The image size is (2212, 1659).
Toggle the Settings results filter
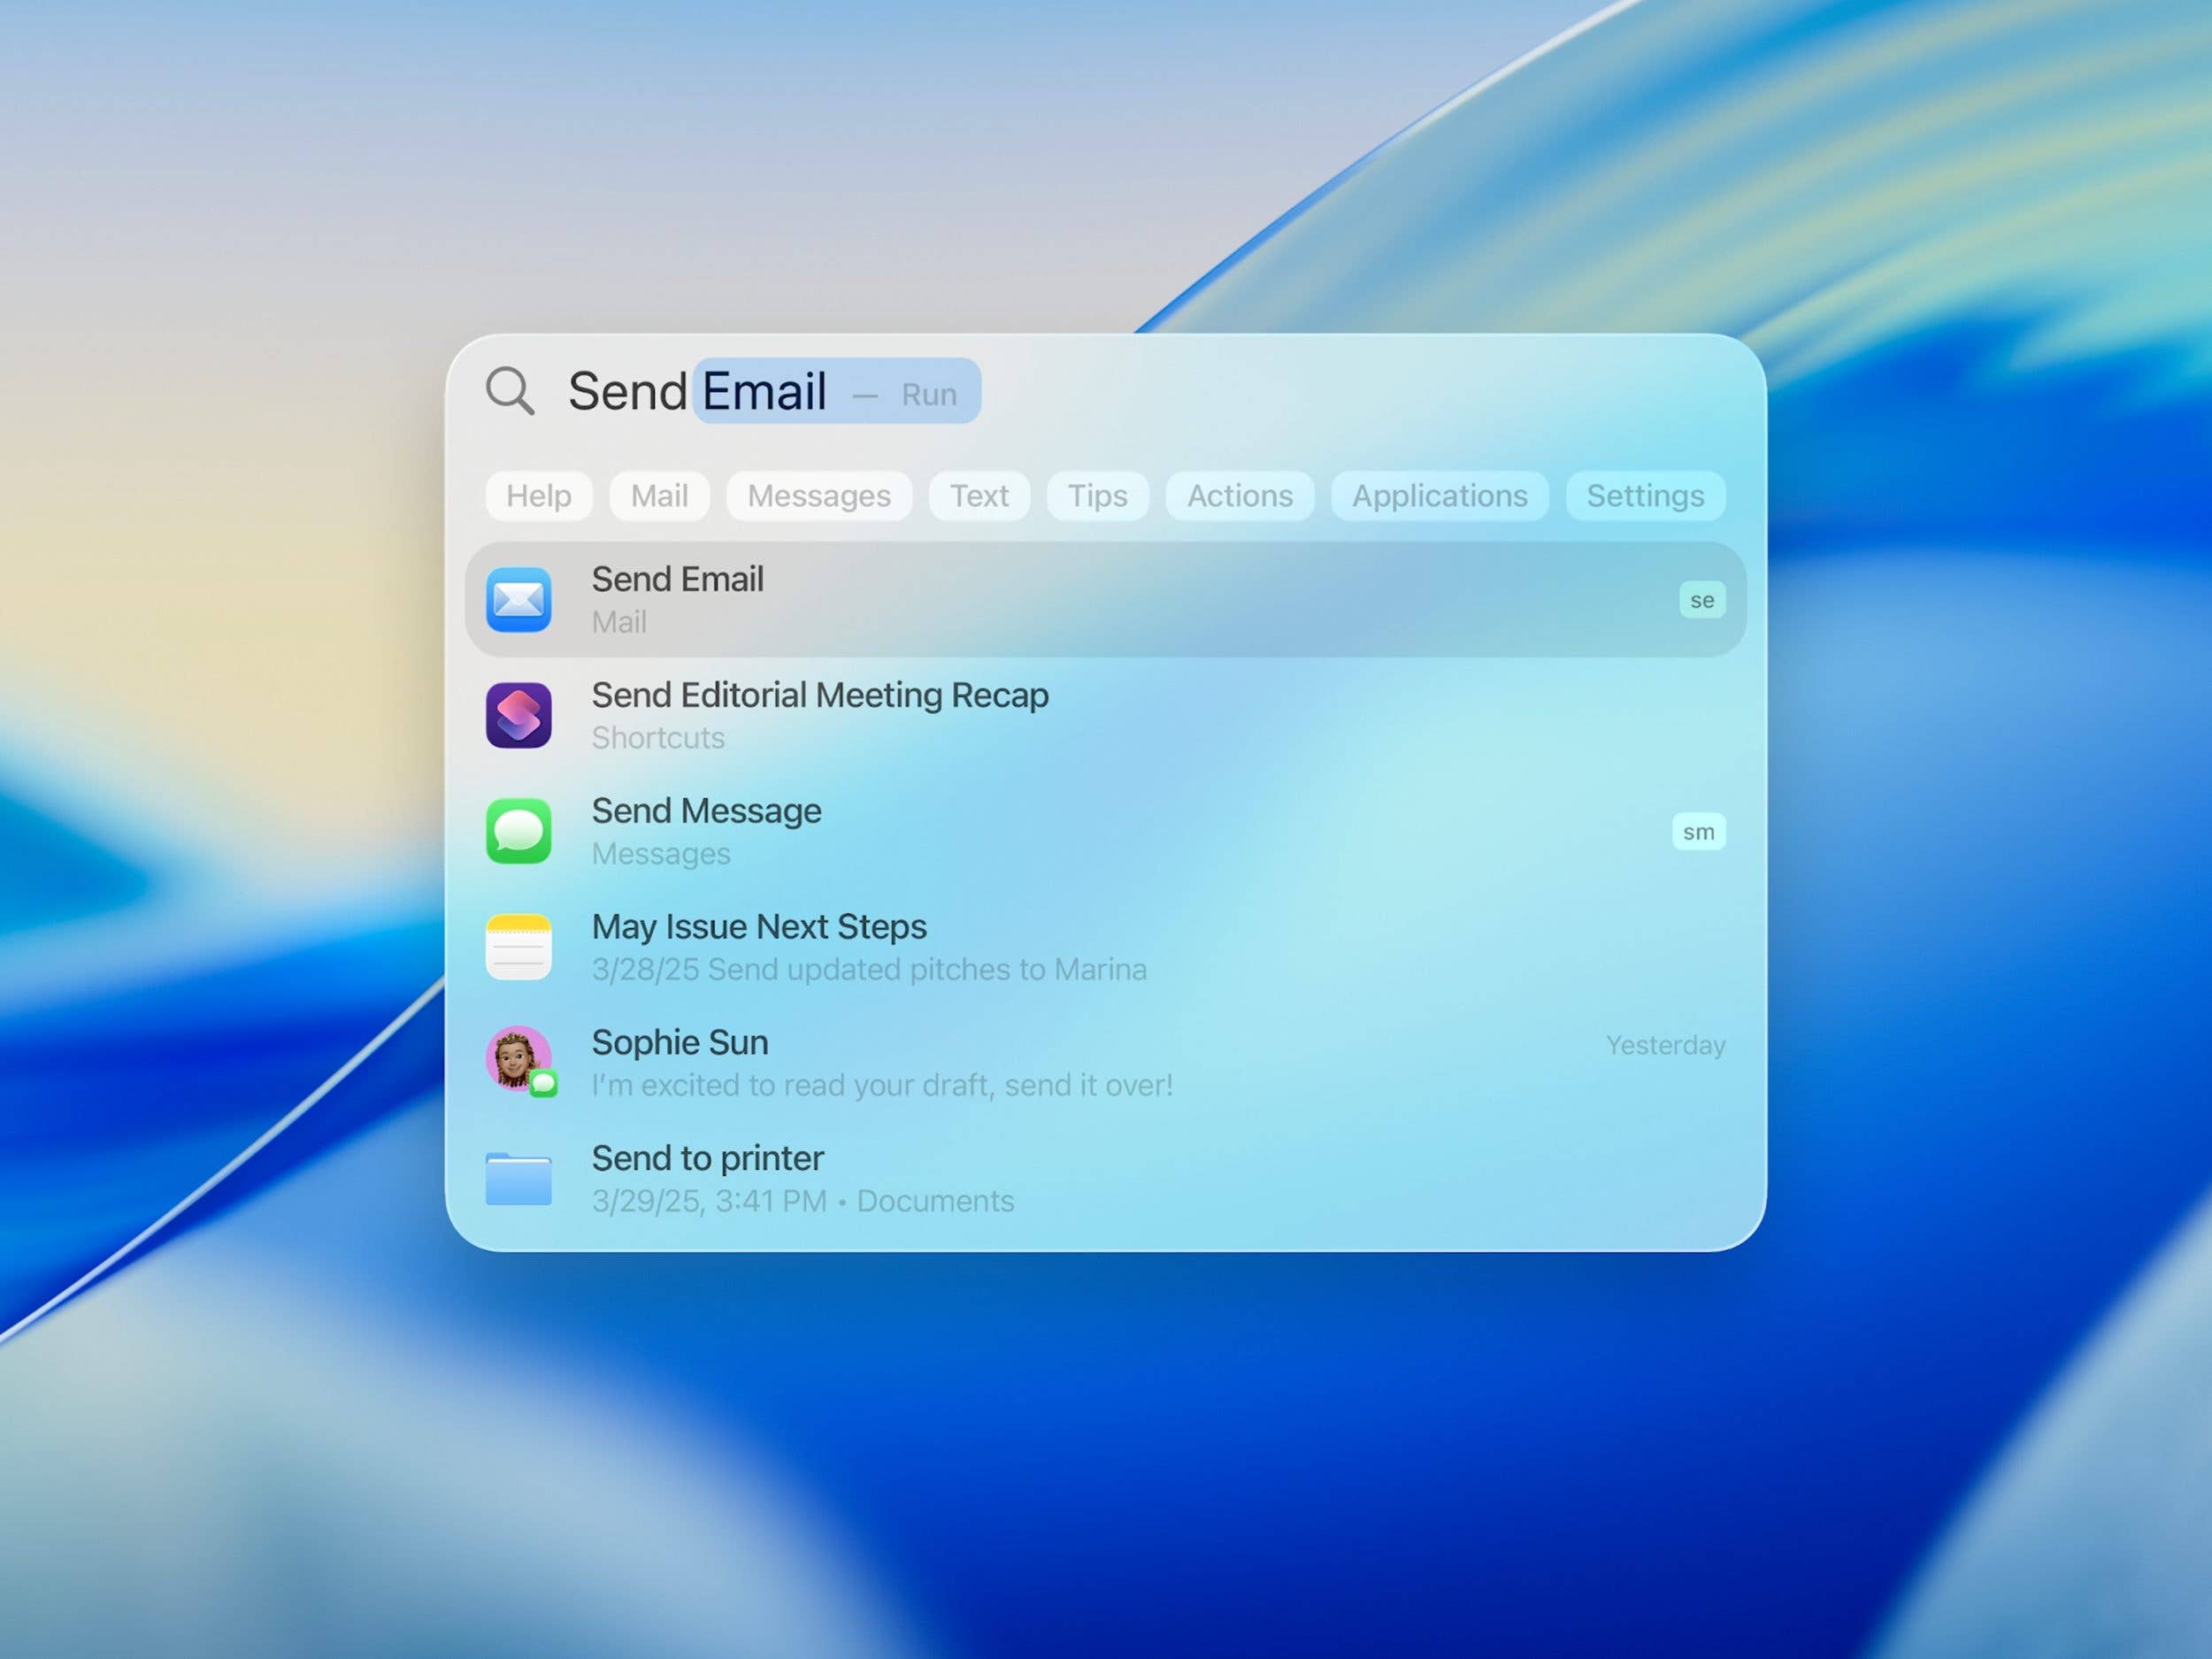click(x=1645, y=495)
